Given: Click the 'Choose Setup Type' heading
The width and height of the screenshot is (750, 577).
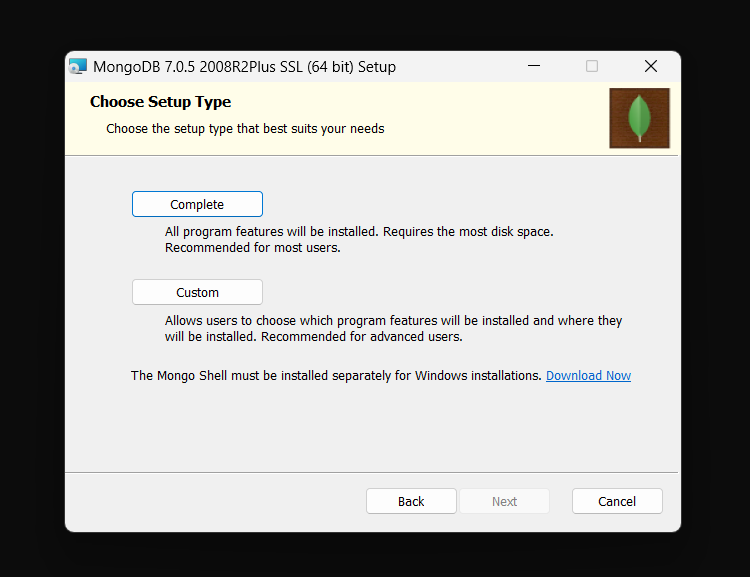Looking at the screenshot, I should pos(160,101).
